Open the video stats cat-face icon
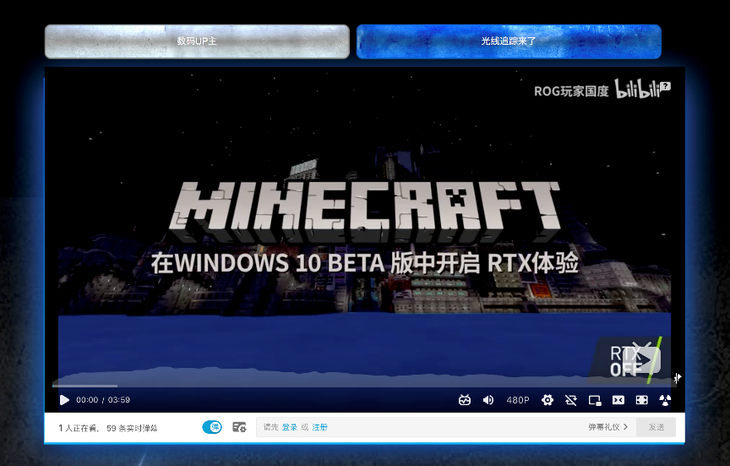This screenshot has width=730, height=466. coord(464,400)
